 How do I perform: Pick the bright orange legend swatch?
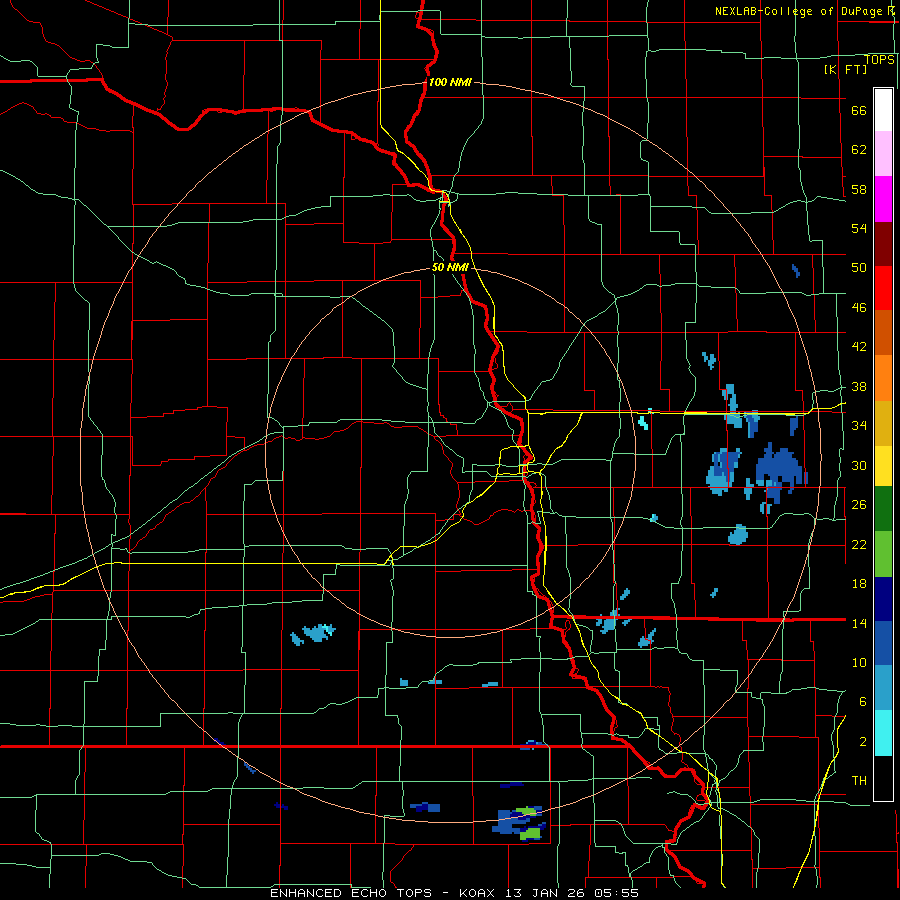pos(883,378)
